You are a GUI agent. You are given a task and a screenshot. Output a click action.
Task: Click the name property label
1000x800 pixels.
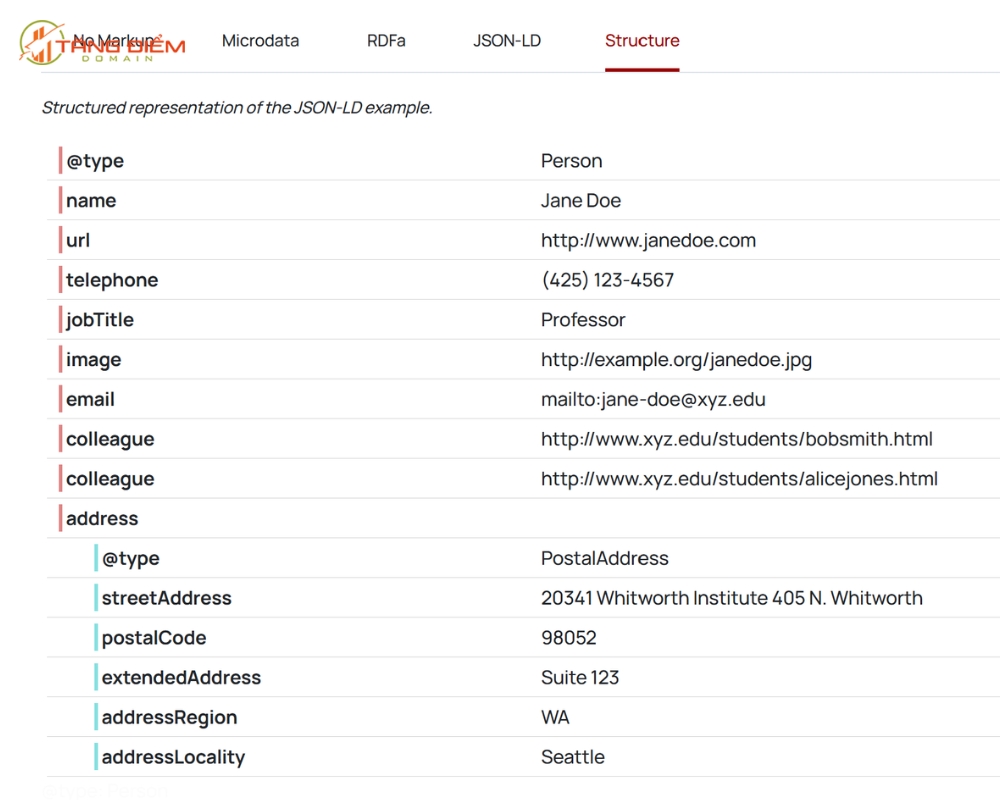91,200
